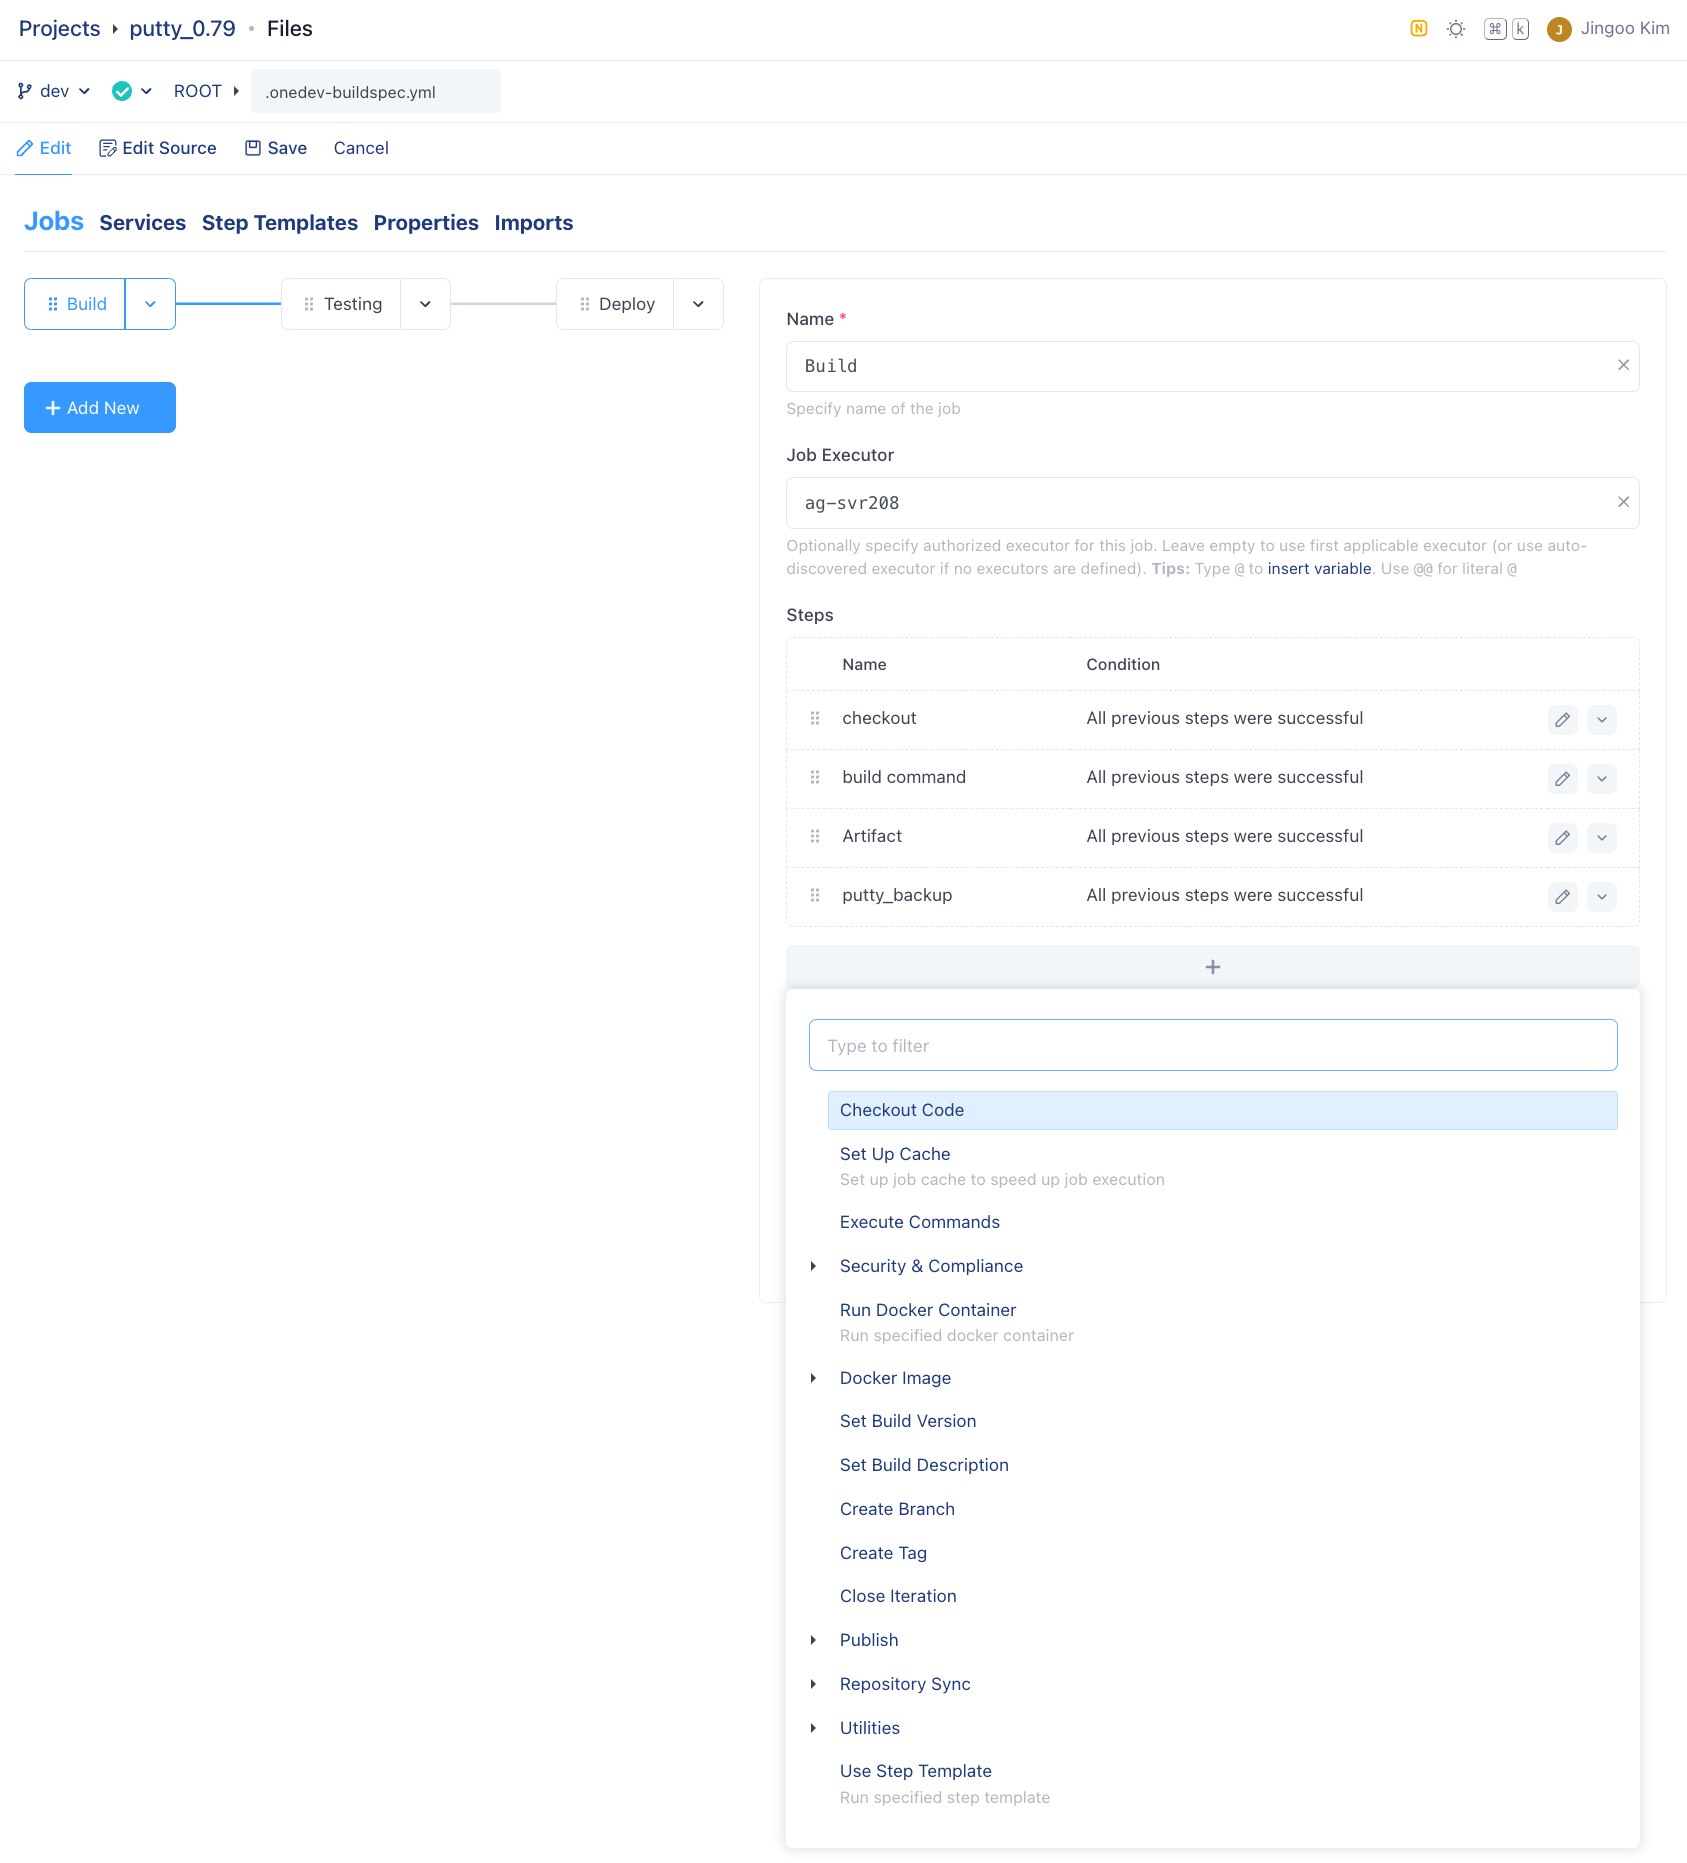Follow the insert variable link
This screenshot has height=1863, width=1687.
(x=1319, y=569)
